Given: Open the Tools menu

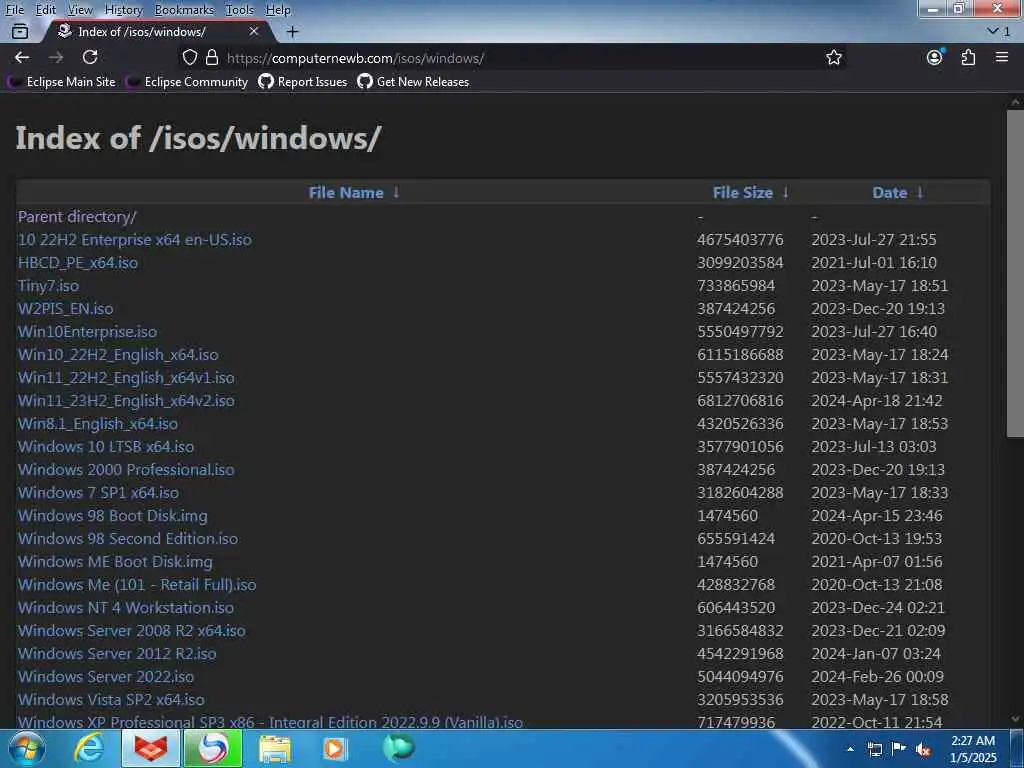Looking at the screenshot, I should click(x=240, y=10).
